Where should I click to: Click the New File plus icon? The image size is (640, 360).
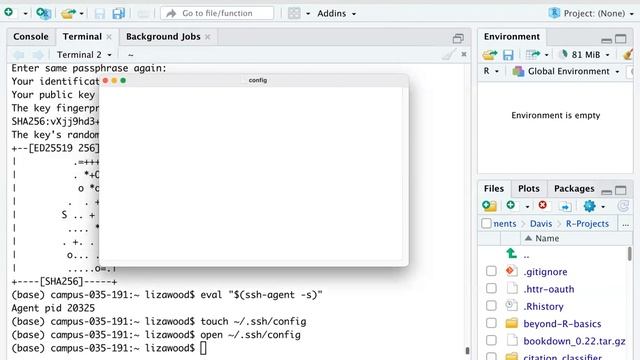click(9, 13)
